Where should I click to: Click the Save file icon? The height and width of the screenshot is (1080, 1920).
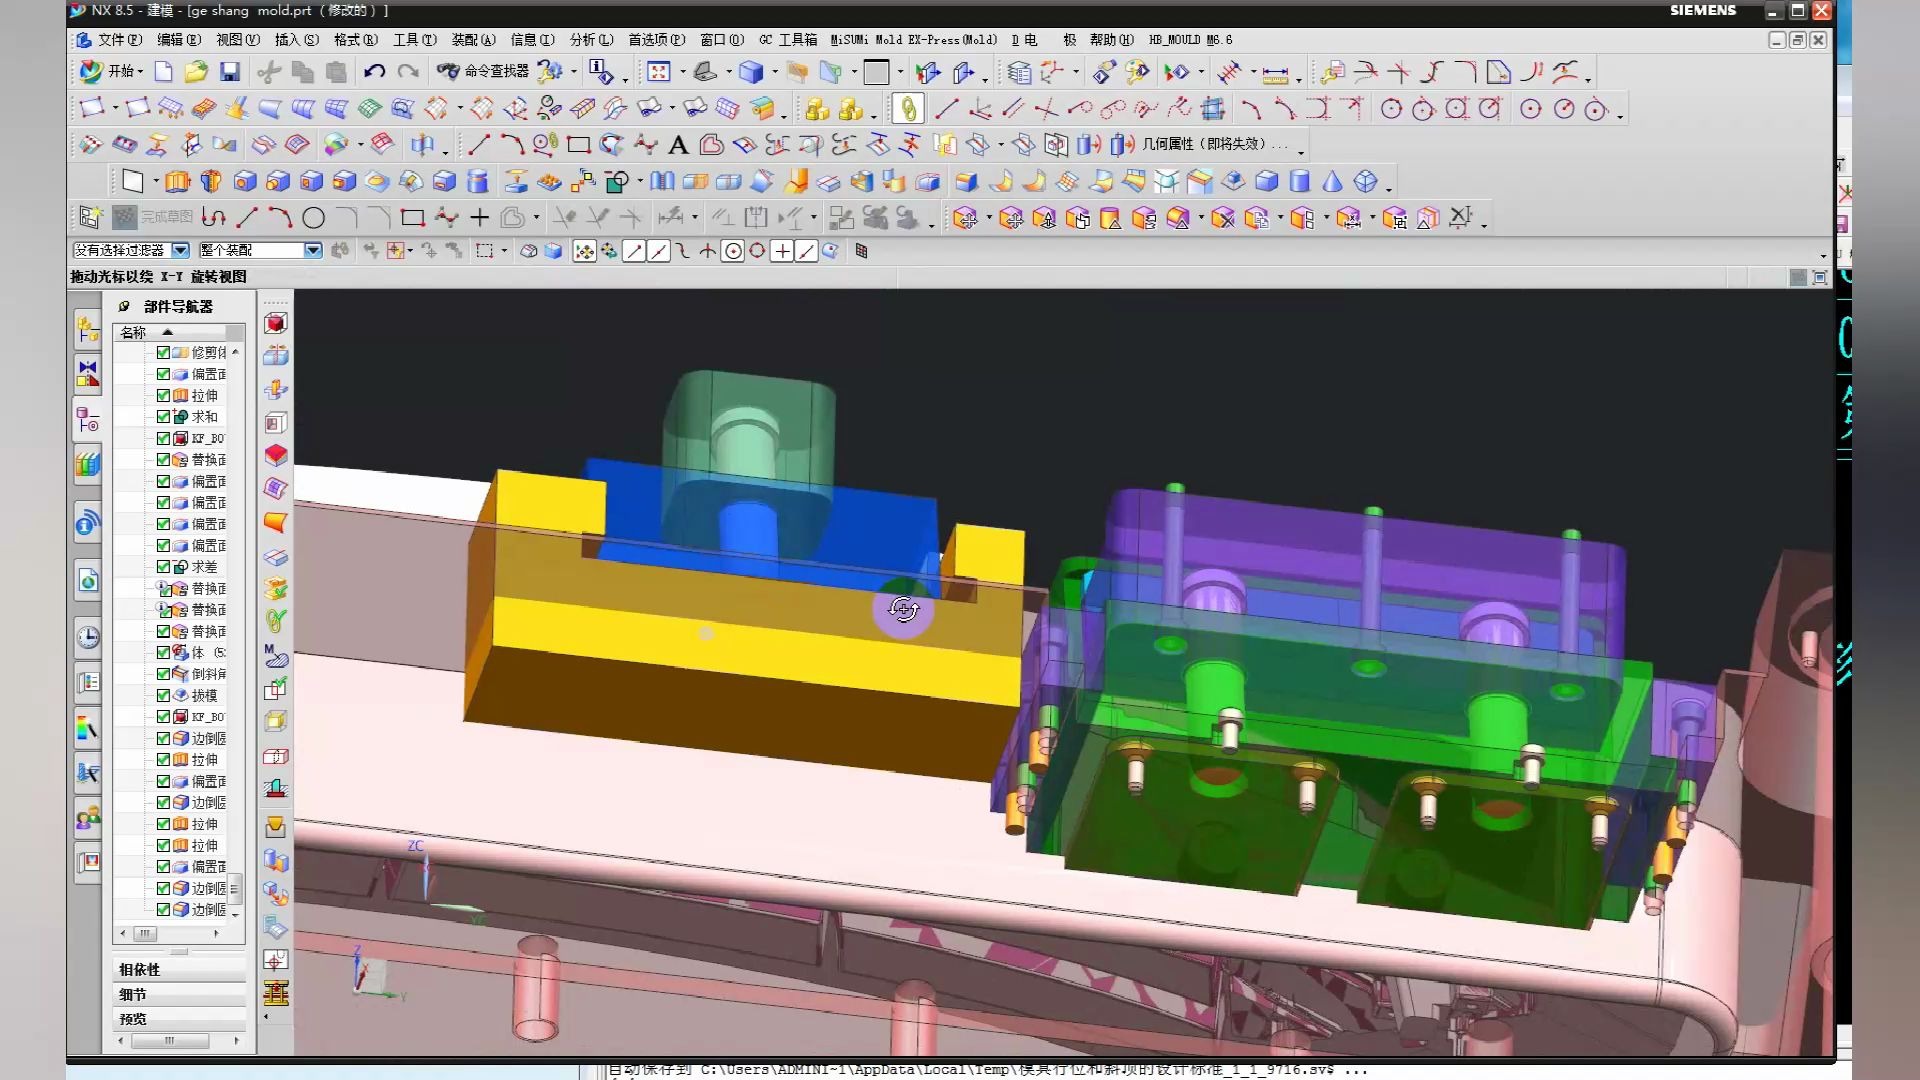(x=230, y=72)
